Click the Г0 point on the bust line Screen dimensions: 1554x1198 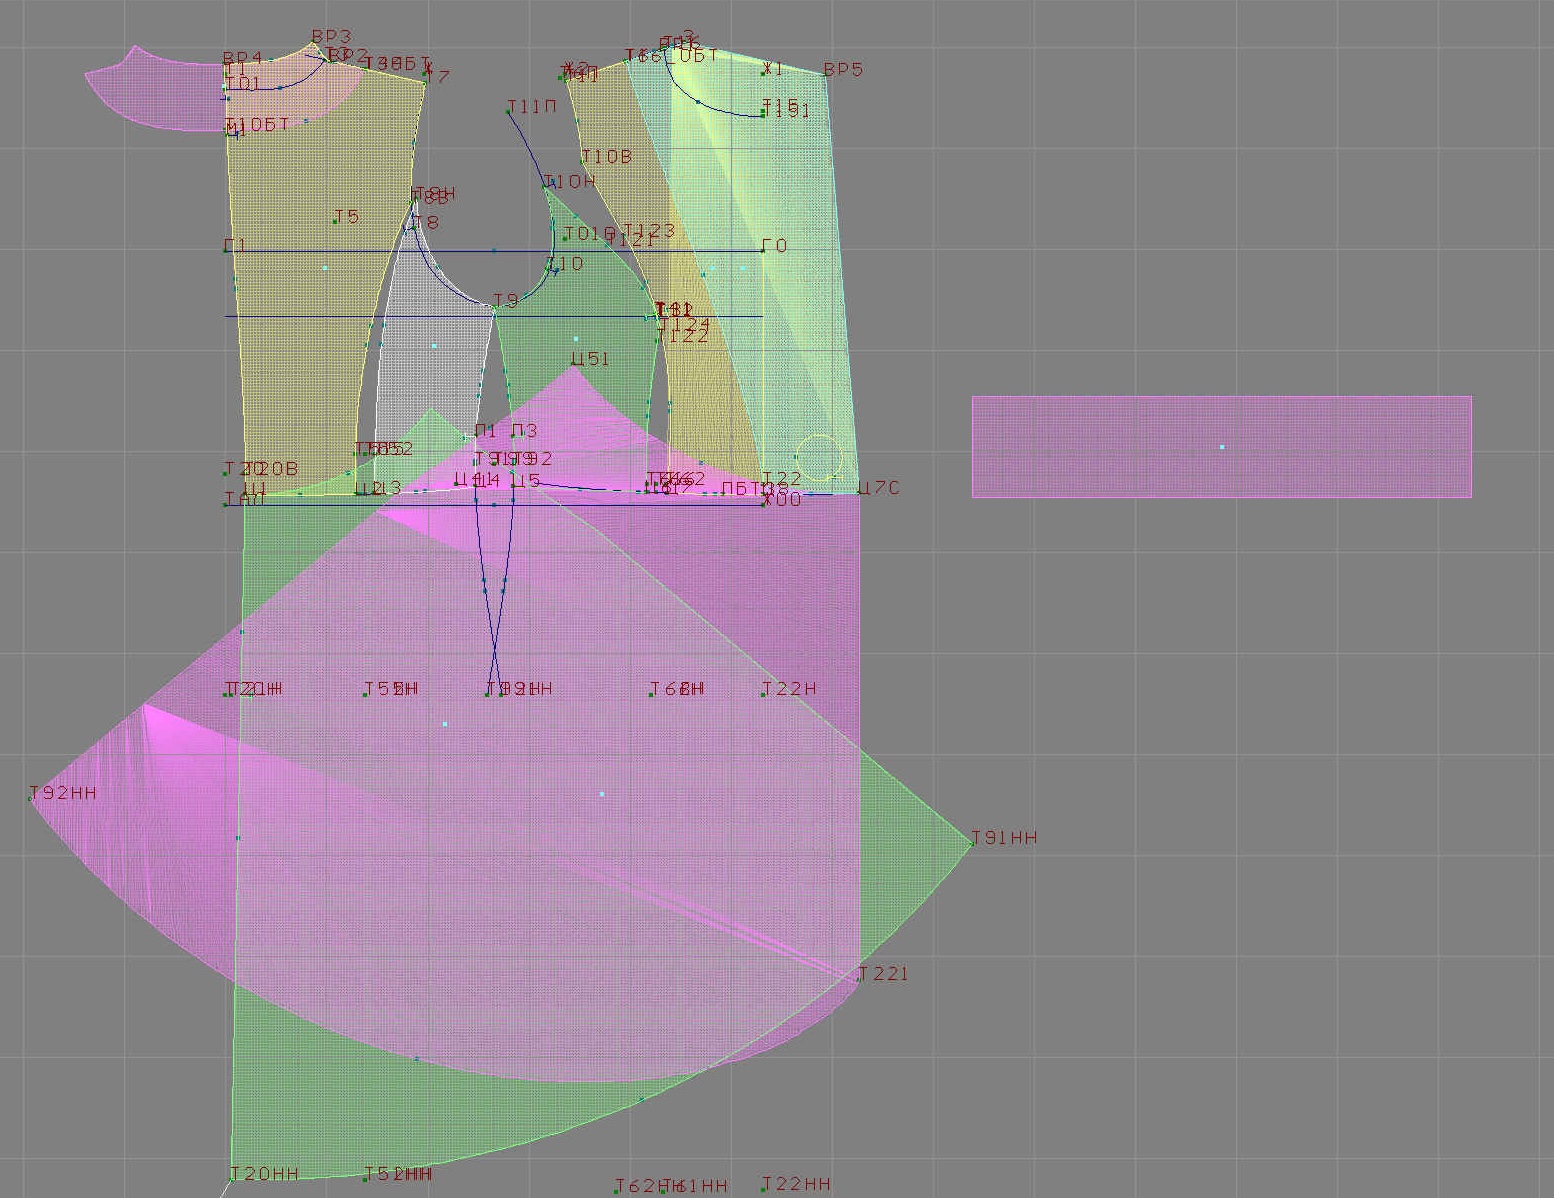tap(764, 250)
